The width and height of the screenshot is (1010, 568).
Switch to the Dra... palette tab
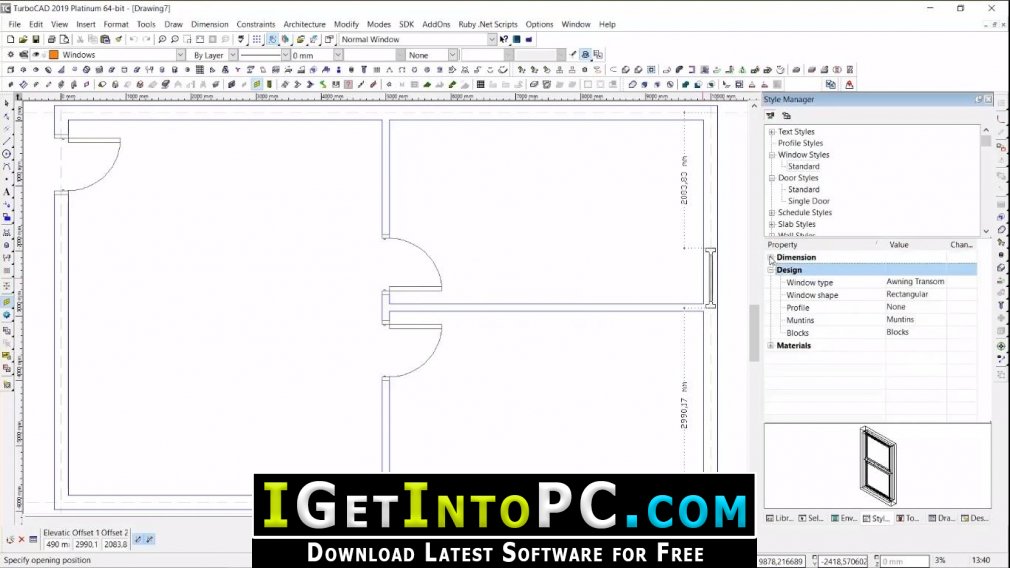coord(942,518)
